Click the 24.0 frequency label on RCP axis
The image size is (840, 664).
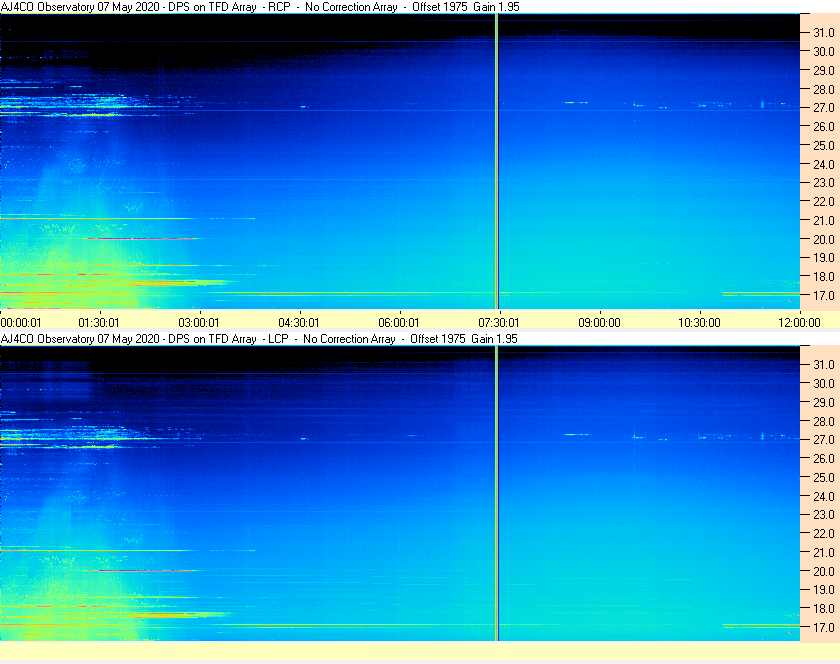[x=824, y=164]
